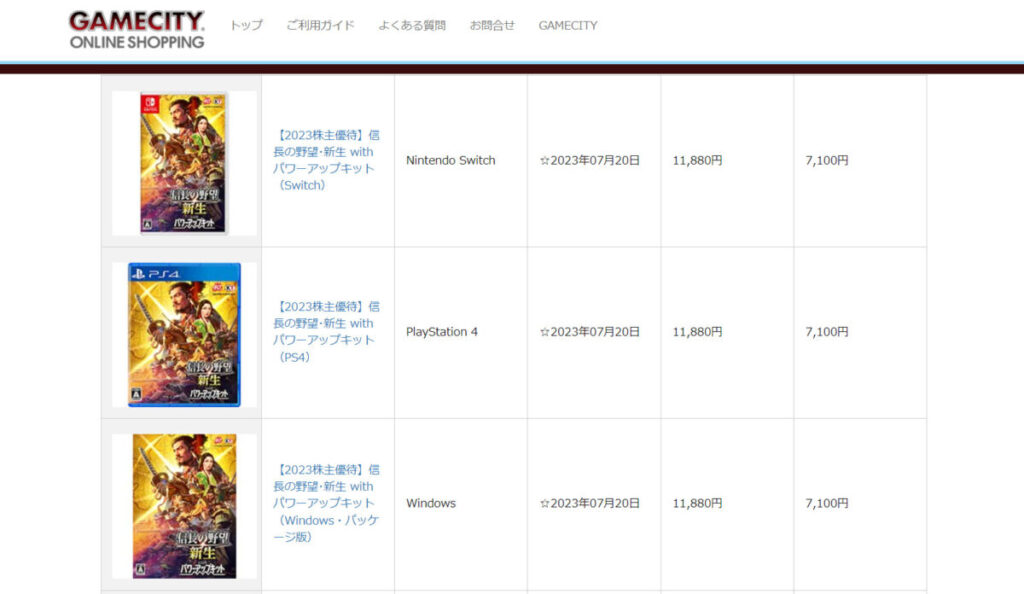
Task: Open the お問合せ navigation link
Action: tap(492, 25)
